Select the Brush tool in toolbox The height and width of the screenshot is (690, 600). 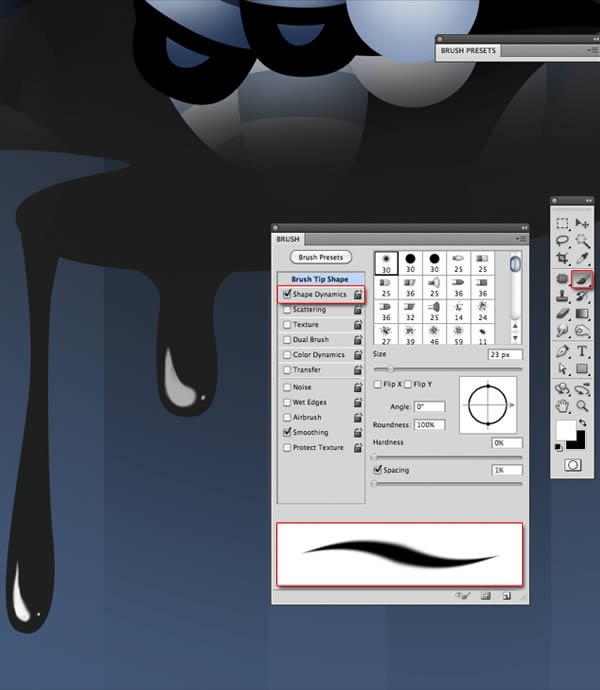click(582, 279)
